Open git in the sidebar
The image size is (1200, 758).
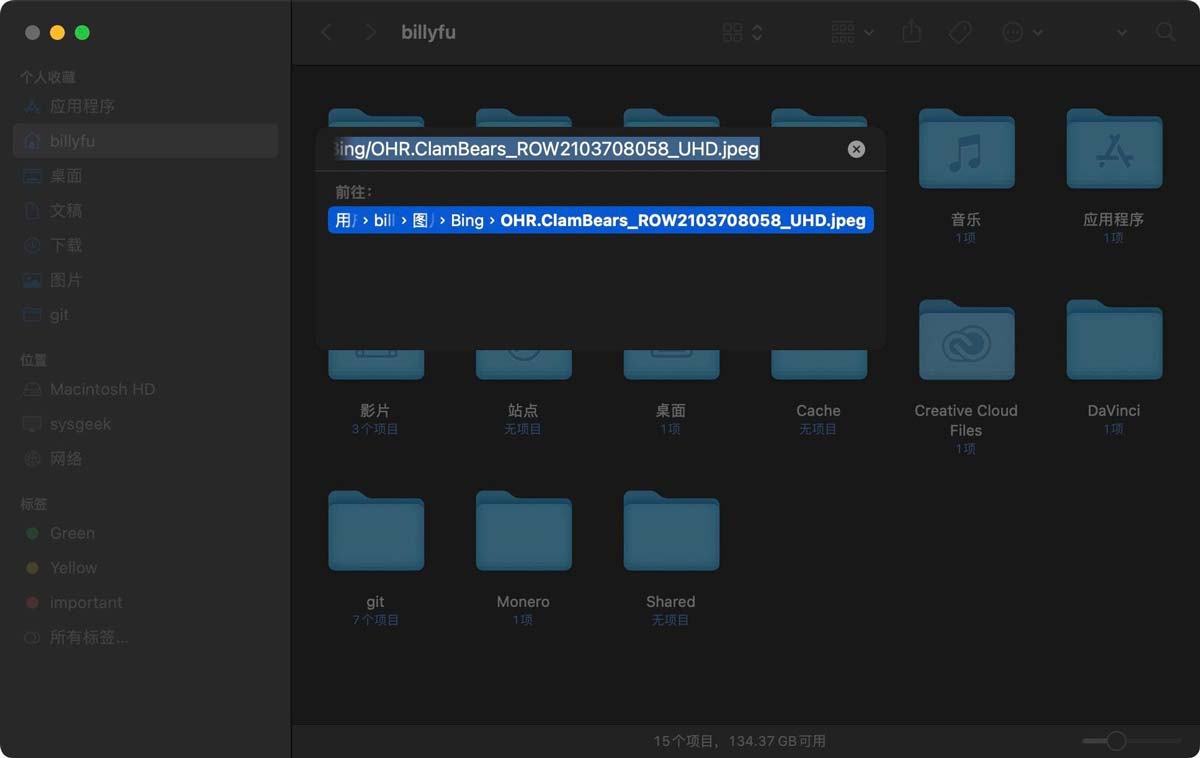(145, 315)
